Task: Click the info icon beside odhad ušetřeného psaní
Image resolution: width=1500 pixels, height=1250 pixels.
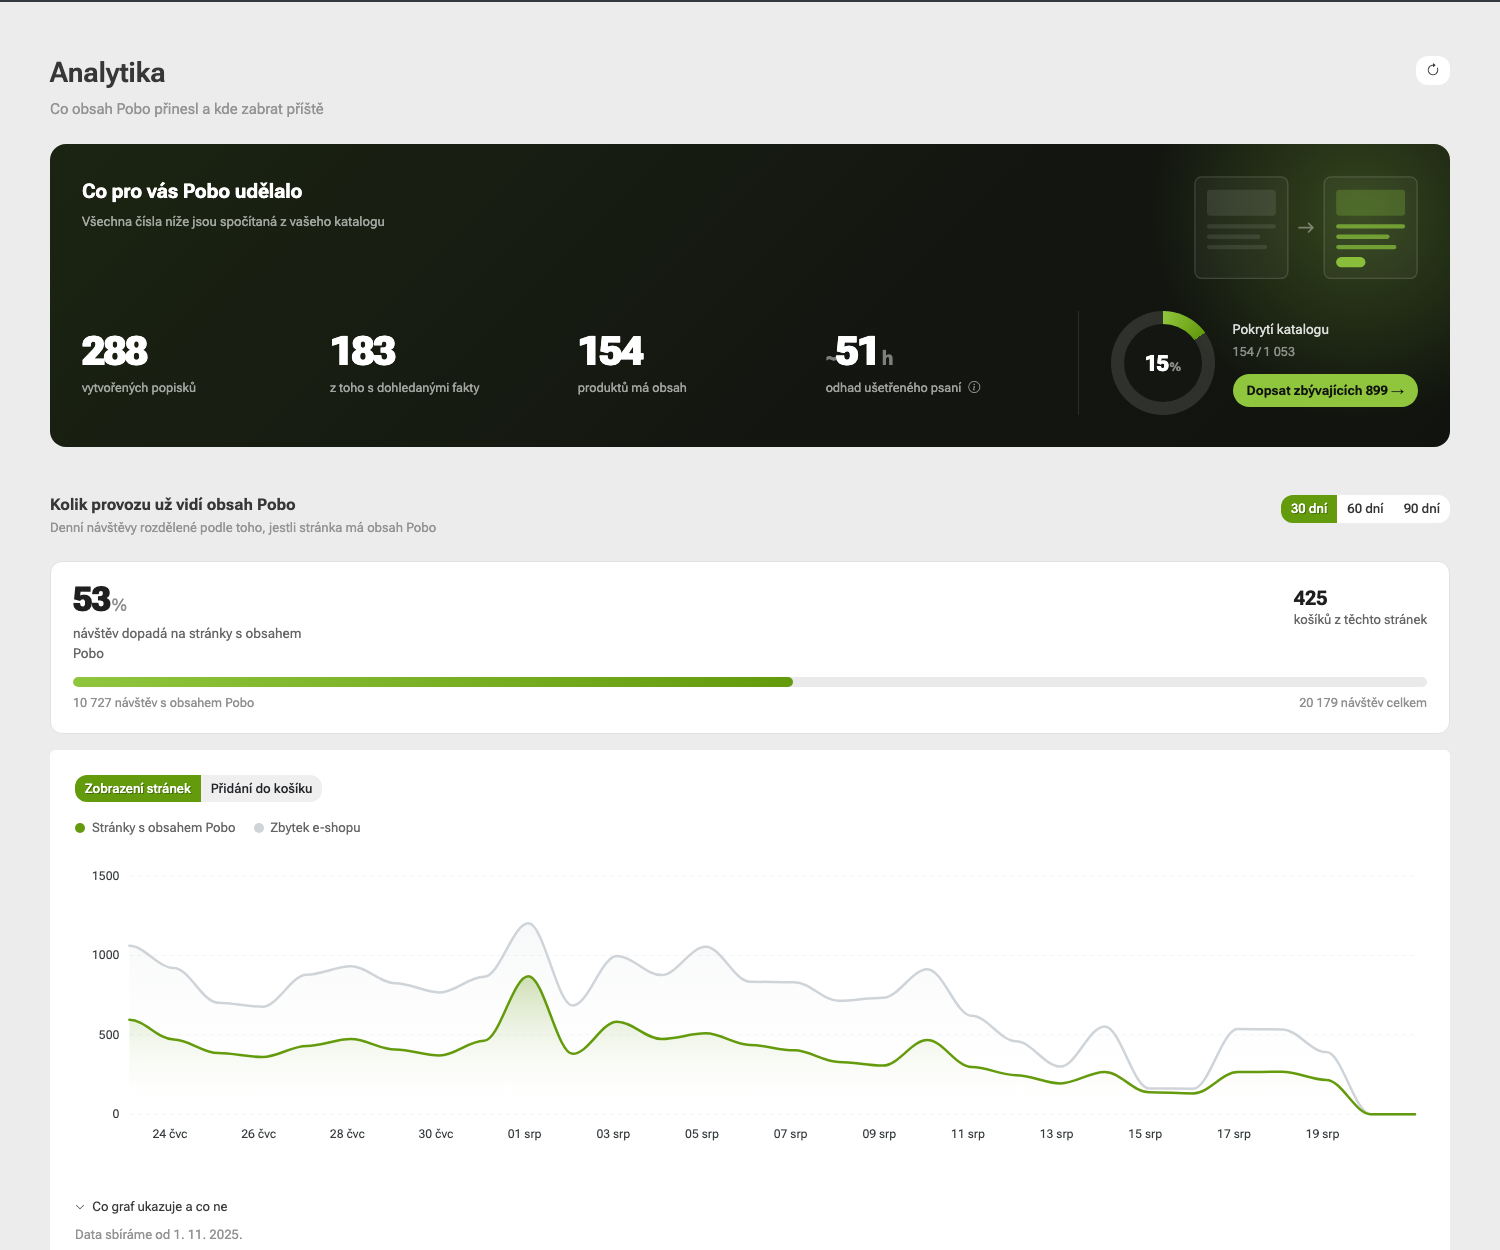Action: pyautogui.click(x=974, y=387)
